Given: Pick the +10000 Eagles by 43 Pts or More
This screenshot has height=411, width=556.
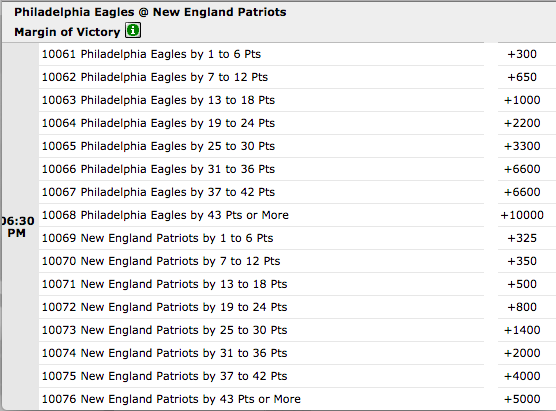Looking at the screenshot, I should click(522, 215).
